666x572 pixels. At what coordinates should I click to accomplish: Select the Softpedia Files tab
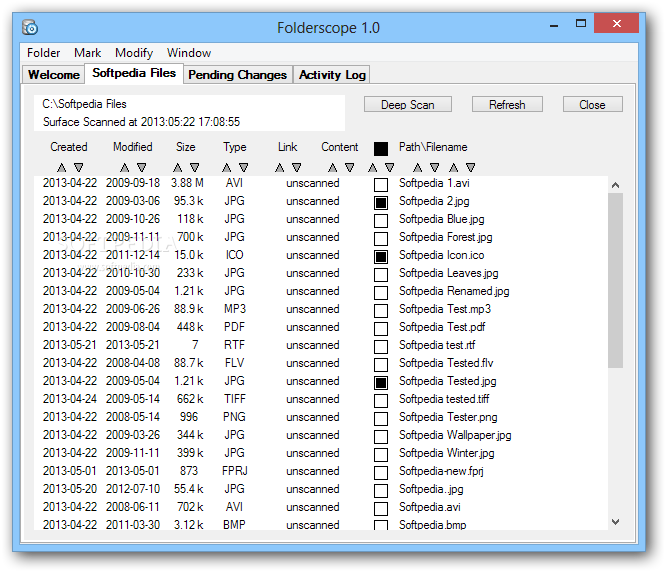pos(134,73)
